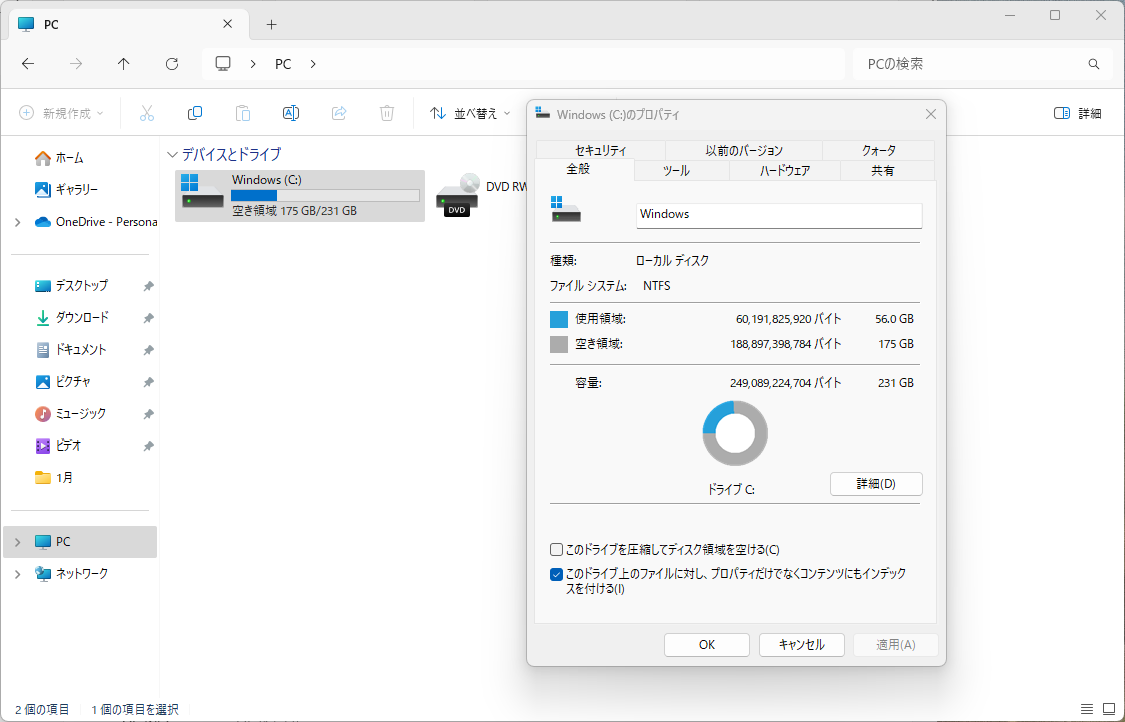Screen dimensions: 1125x722
Task: Click the Windows (C:) drive usage bar
Action: point(325,195)
